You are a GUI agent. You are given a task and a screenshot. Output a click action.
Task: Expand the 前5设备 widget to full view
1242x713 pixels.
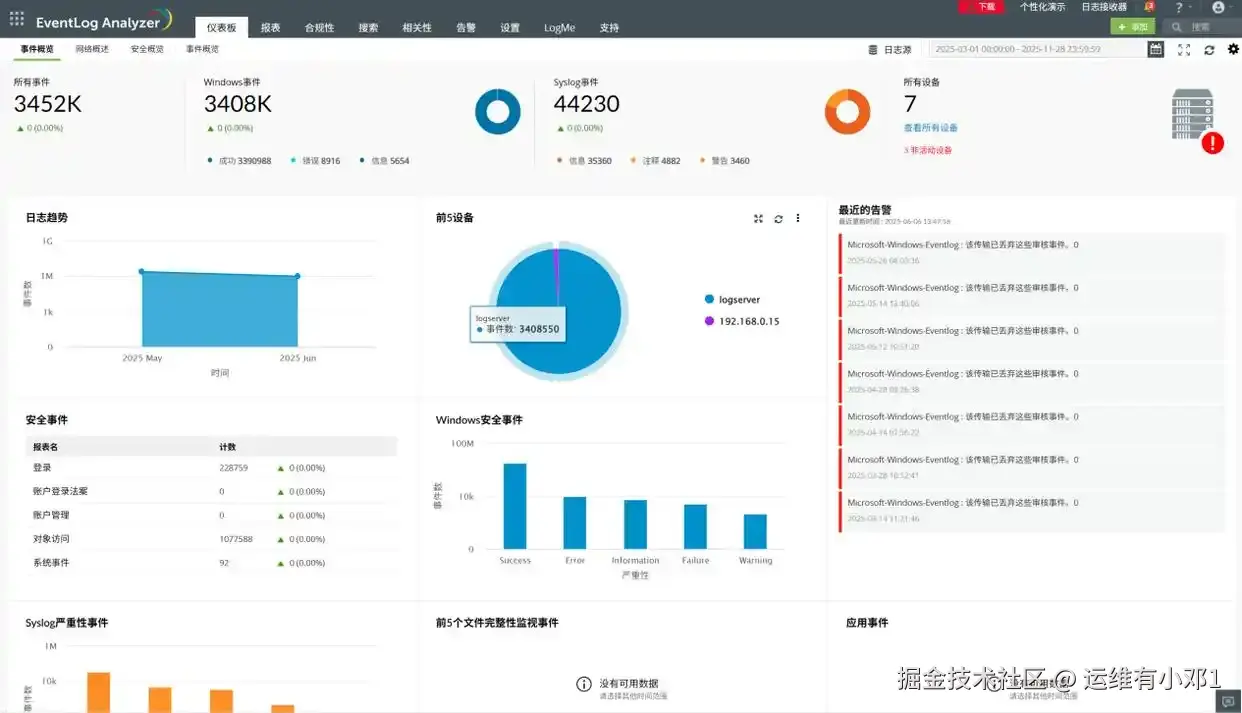pyautogui.click(x=758, y=218)
